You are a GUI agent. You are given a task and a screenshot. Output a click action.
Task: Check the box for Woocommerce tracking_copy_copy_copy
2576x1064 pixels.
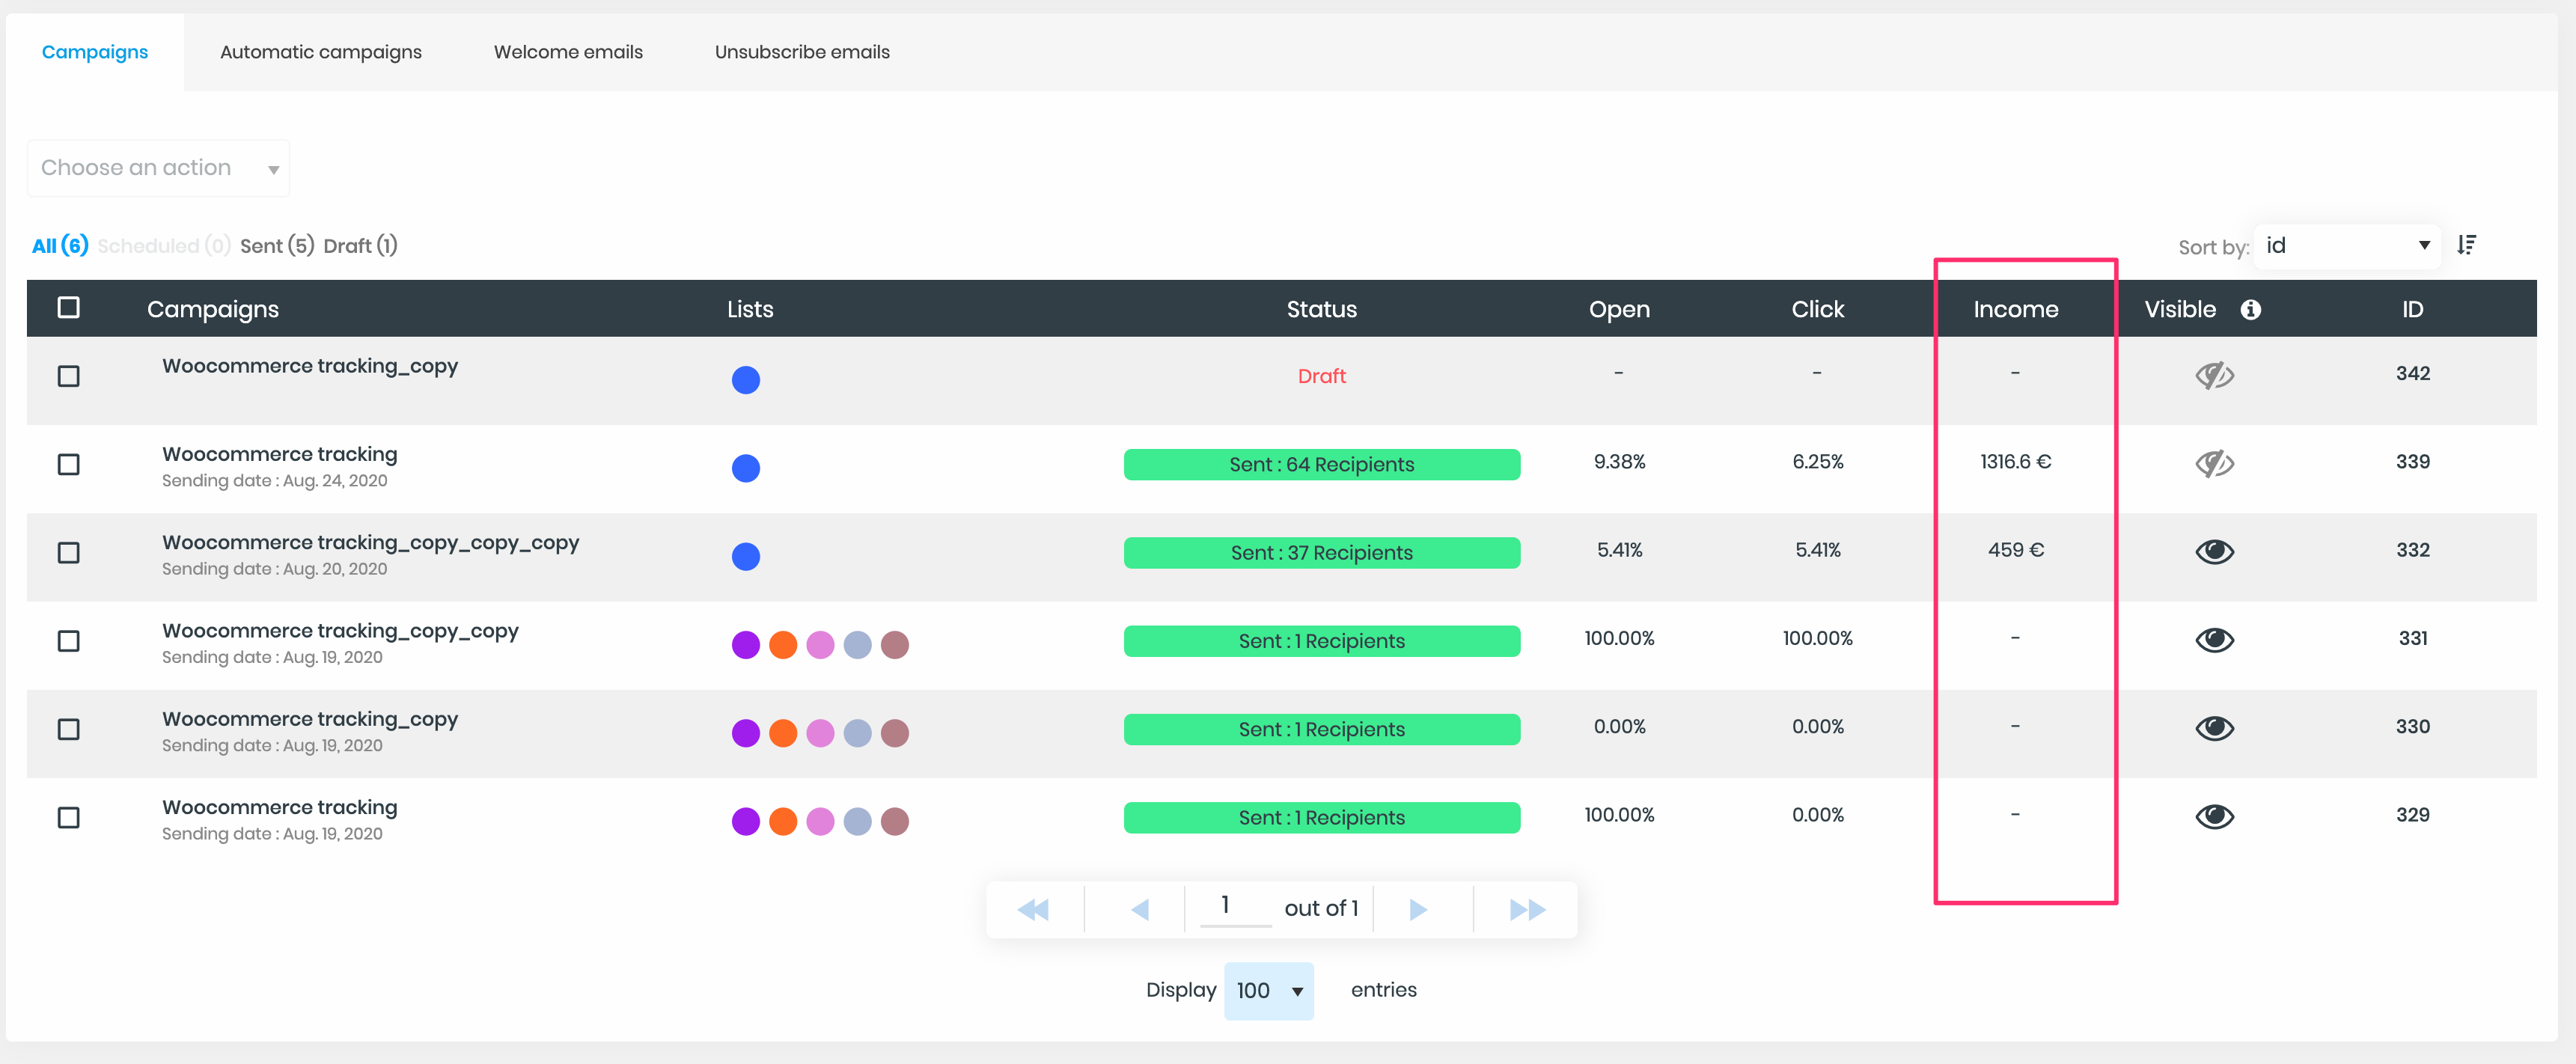pos(69,553)
